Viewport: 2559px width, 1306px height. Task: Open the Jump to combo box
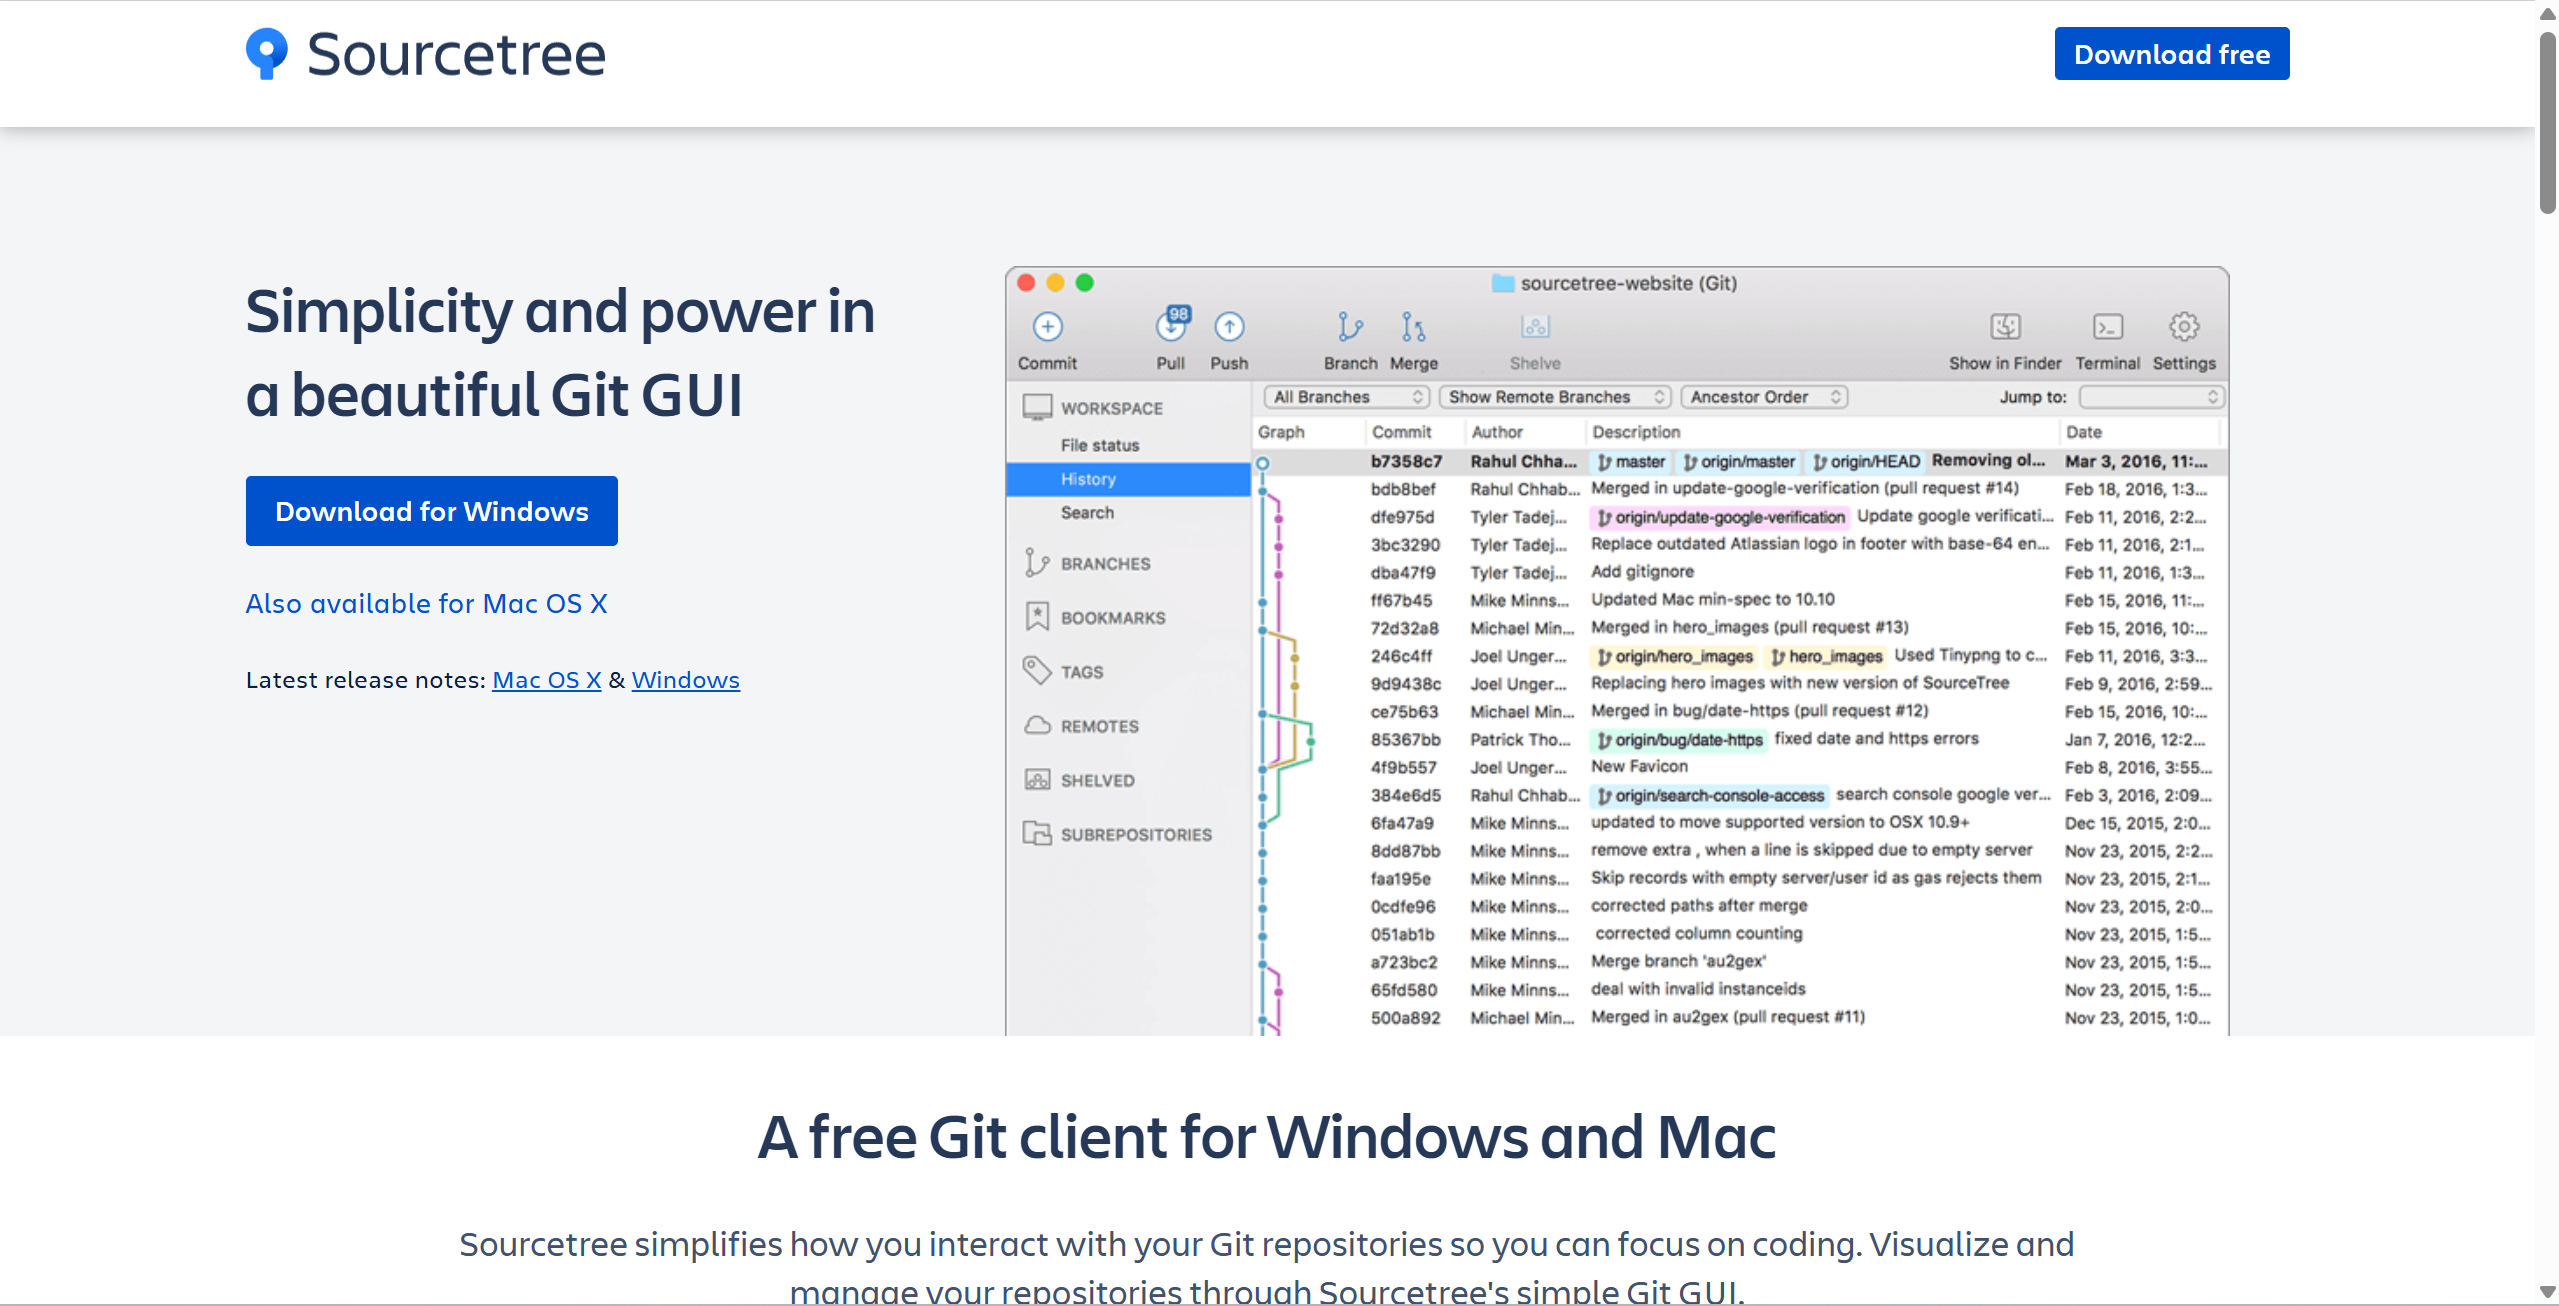[2151, 397]
